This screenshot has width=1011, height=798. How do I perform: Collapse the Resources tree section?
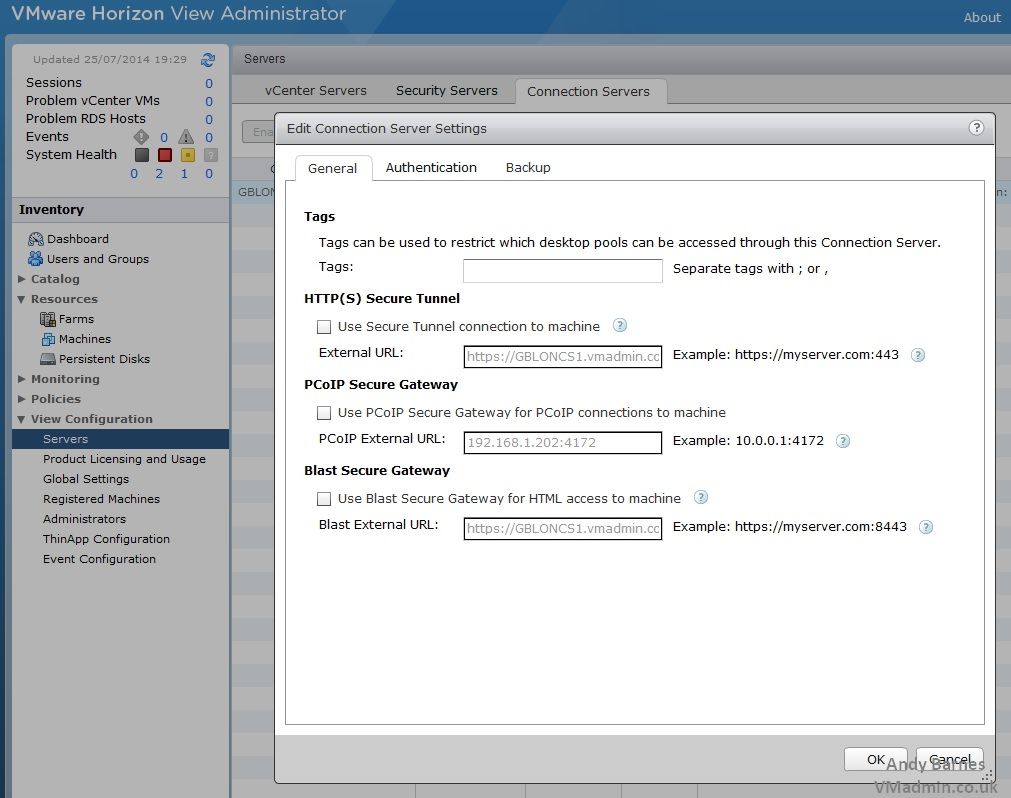pos(21,299)
